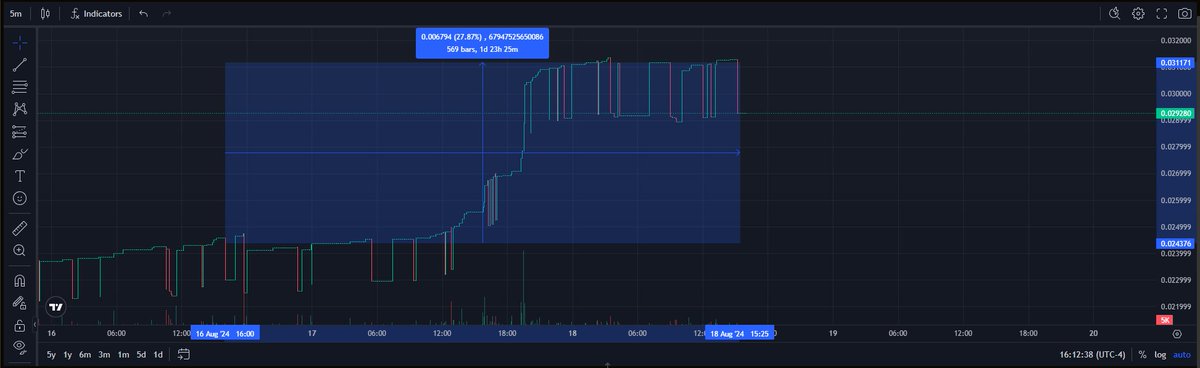Image resolution: width=1200 pixels, height=368 pixels.
Task: Select the crosshair cursor tool
Action: click(x=19, y=43)
